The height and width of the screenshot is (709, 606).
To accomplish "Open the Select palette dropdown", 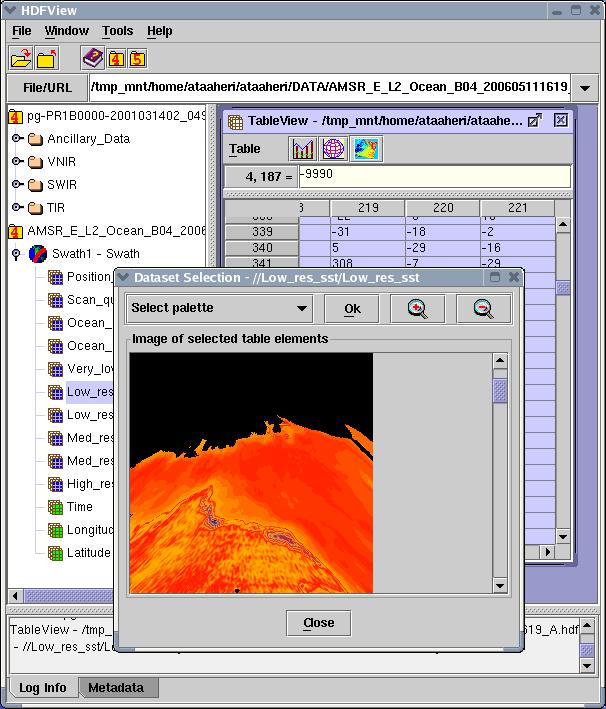I will point(219,308).
